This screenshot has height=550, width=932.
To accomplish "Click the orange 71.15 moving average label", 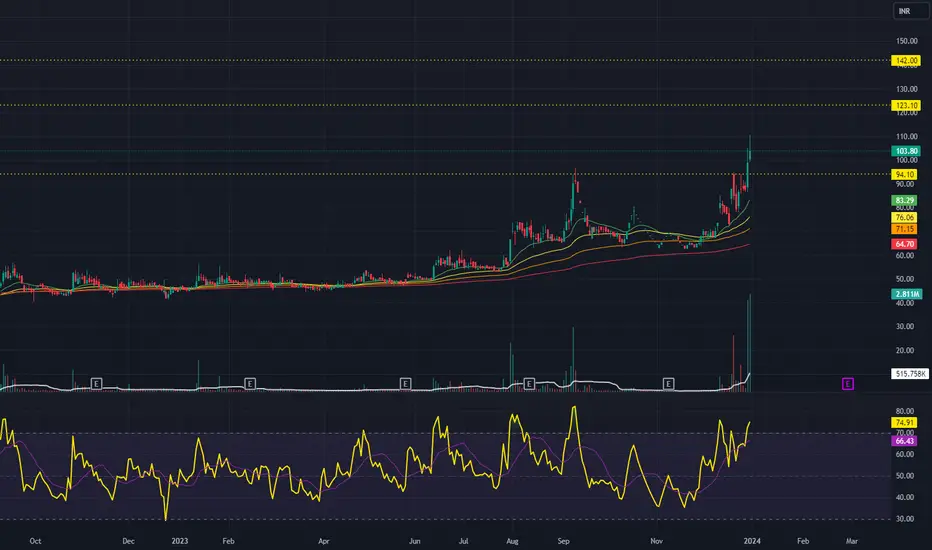I will click(904, 229).
